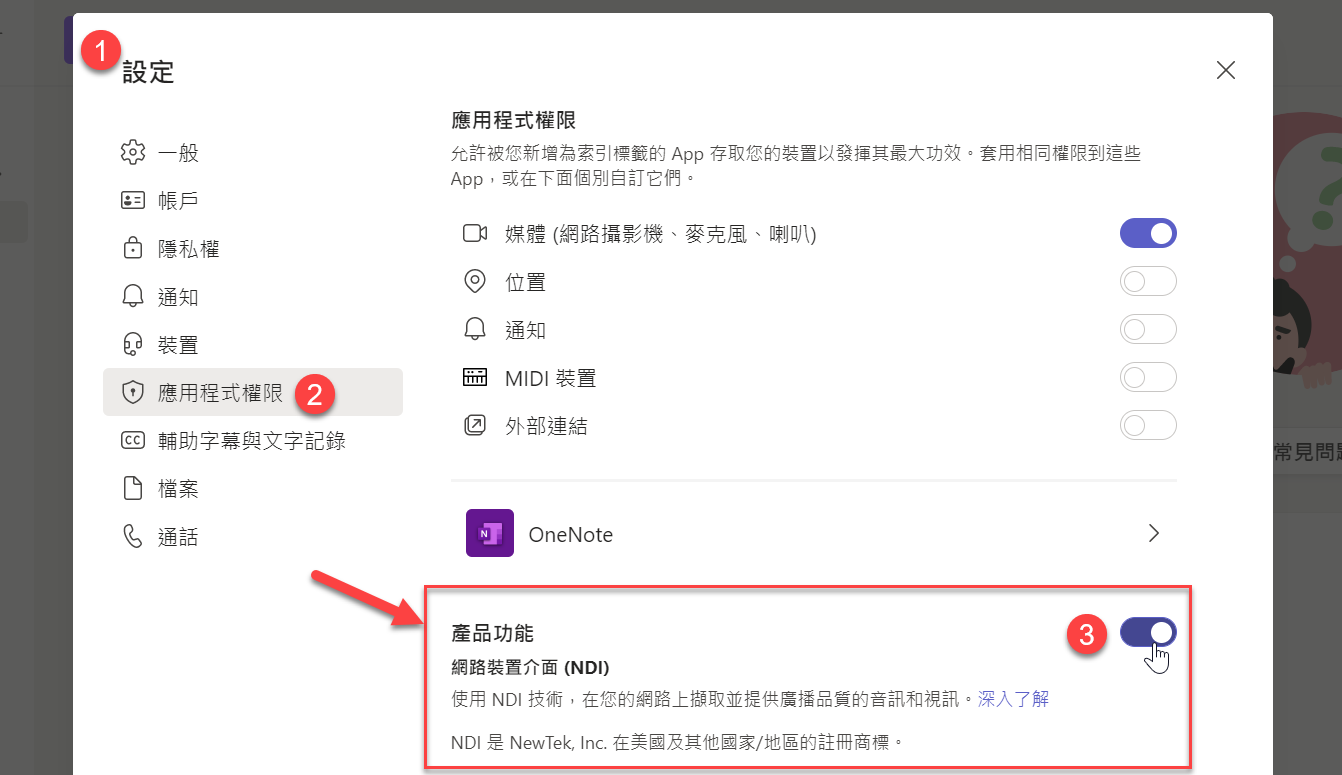The image size is (1342, 775).
Task: Click the 網路裝置介面 (NDI) subtitle
Action: tap(531, 667)
